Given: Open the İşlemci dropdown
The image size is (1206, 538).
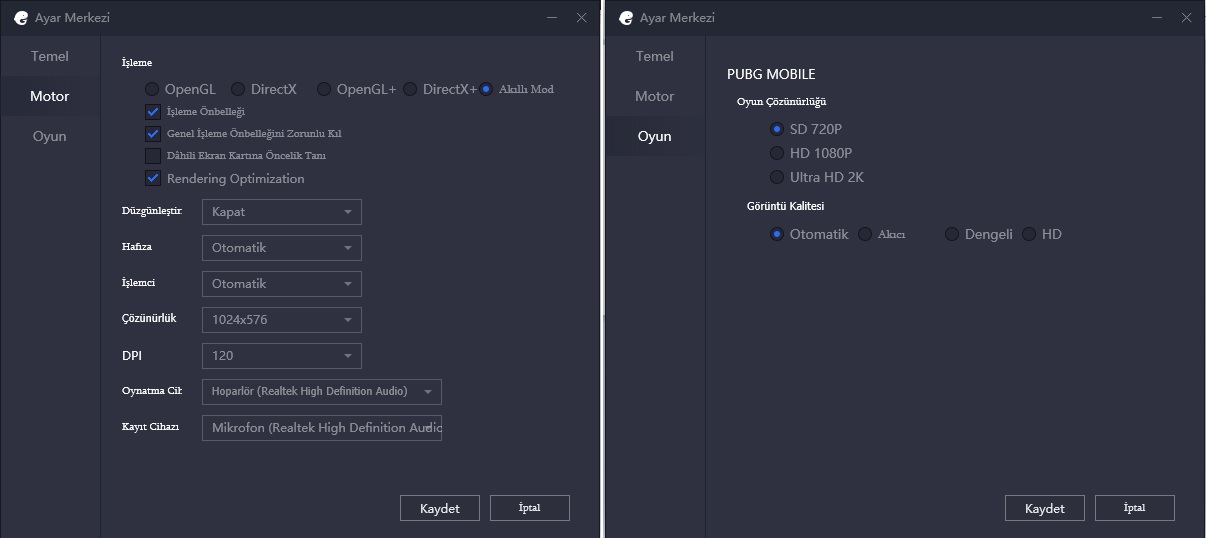Looking at the screenshot, I should [x=282, y=284].
